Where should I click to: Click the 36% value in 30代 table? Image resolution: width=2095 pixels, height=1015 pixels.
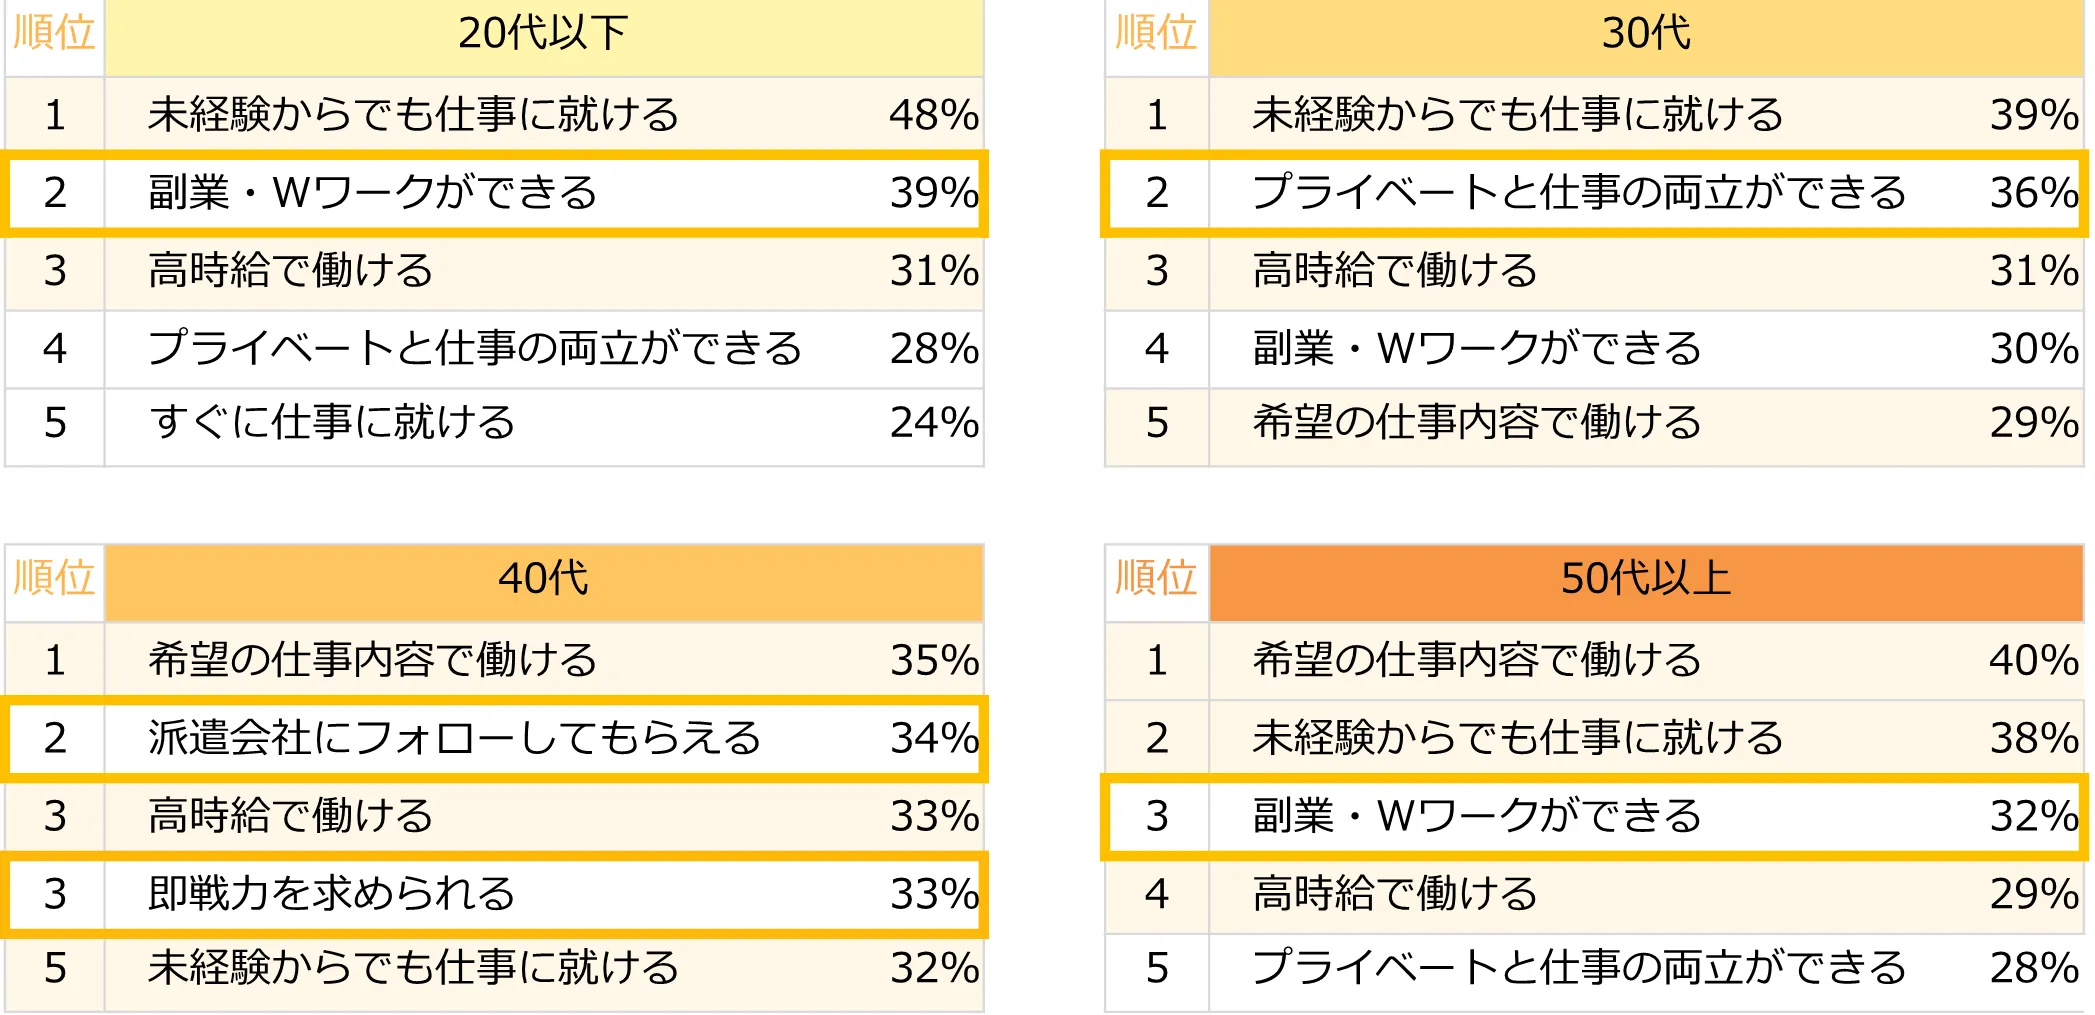point(2034,193)
